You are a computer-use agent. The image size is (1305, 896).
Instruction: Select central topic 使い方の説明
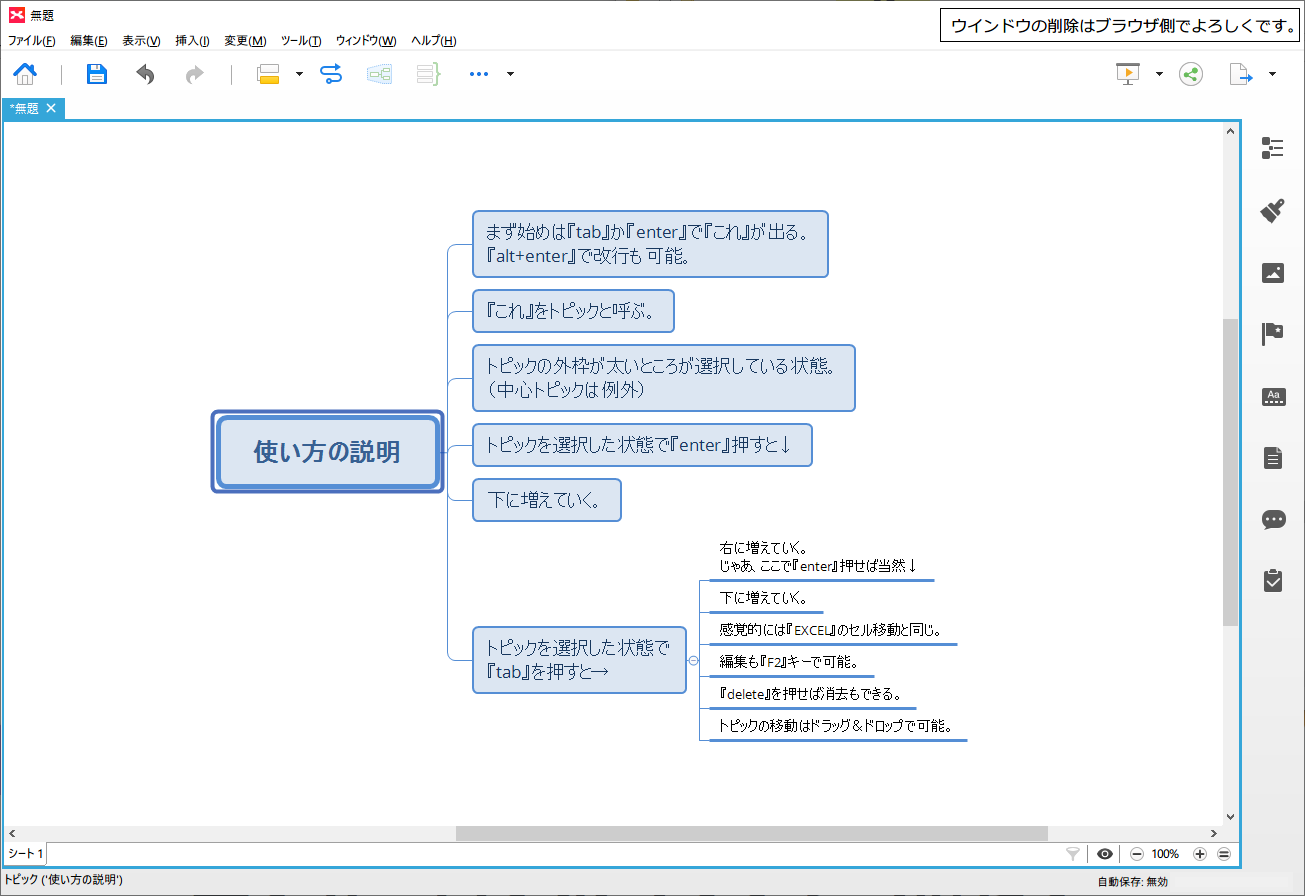tap(327, 452)
